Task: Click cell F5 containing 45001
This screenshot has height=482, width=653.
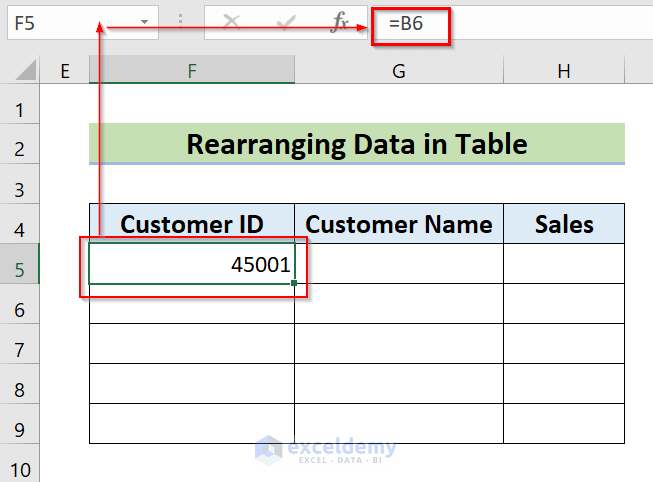Action: [191, 265]
